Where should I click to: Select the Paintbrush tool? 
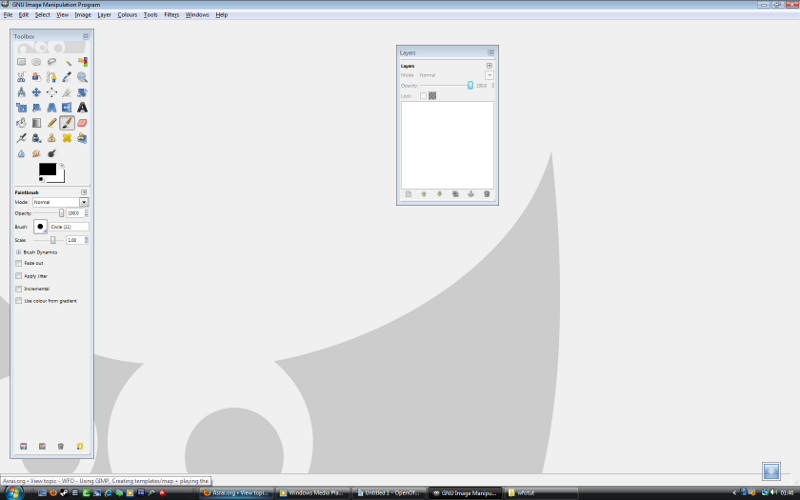(x=67, y=123)
